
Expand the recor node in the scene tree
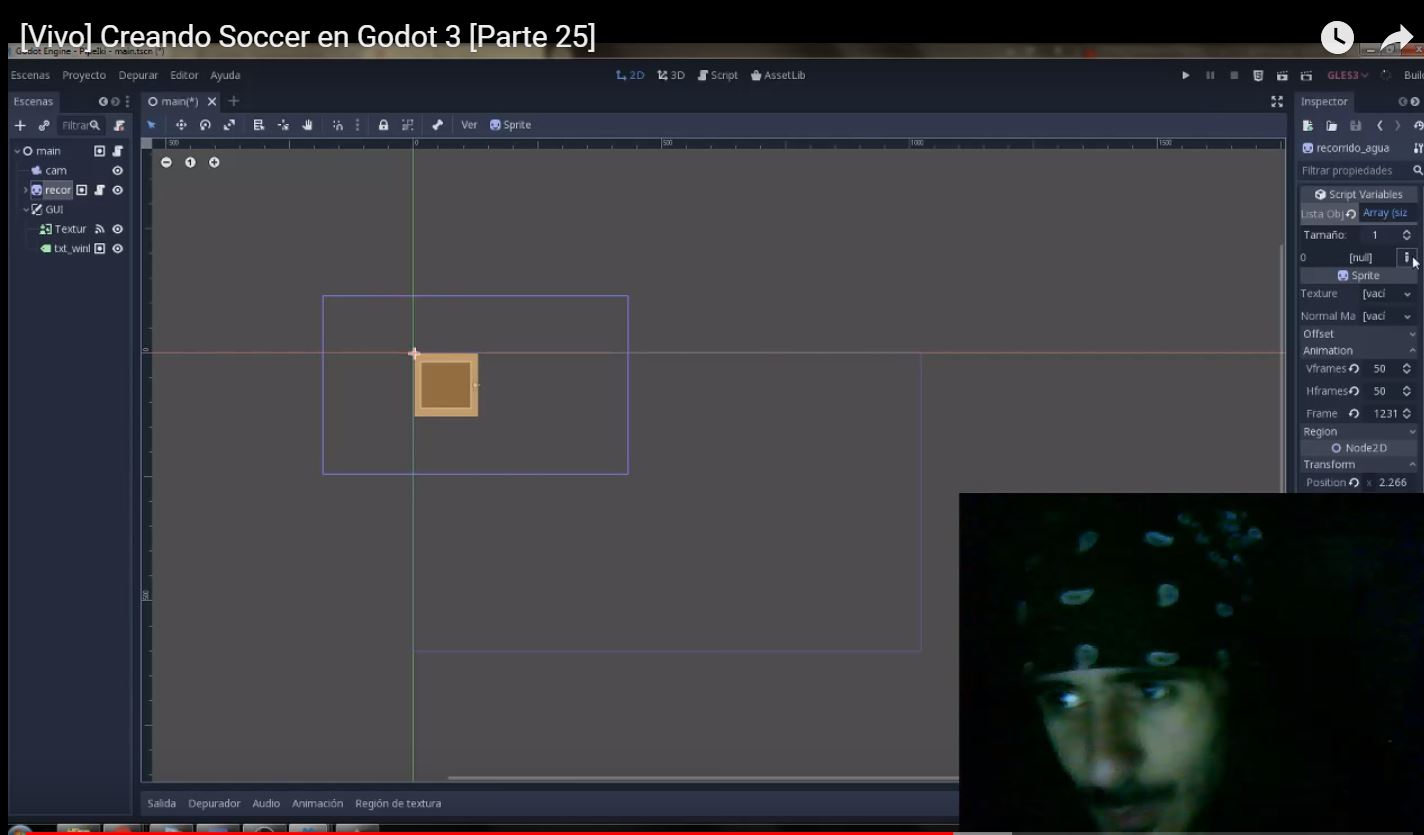point(26,190)
